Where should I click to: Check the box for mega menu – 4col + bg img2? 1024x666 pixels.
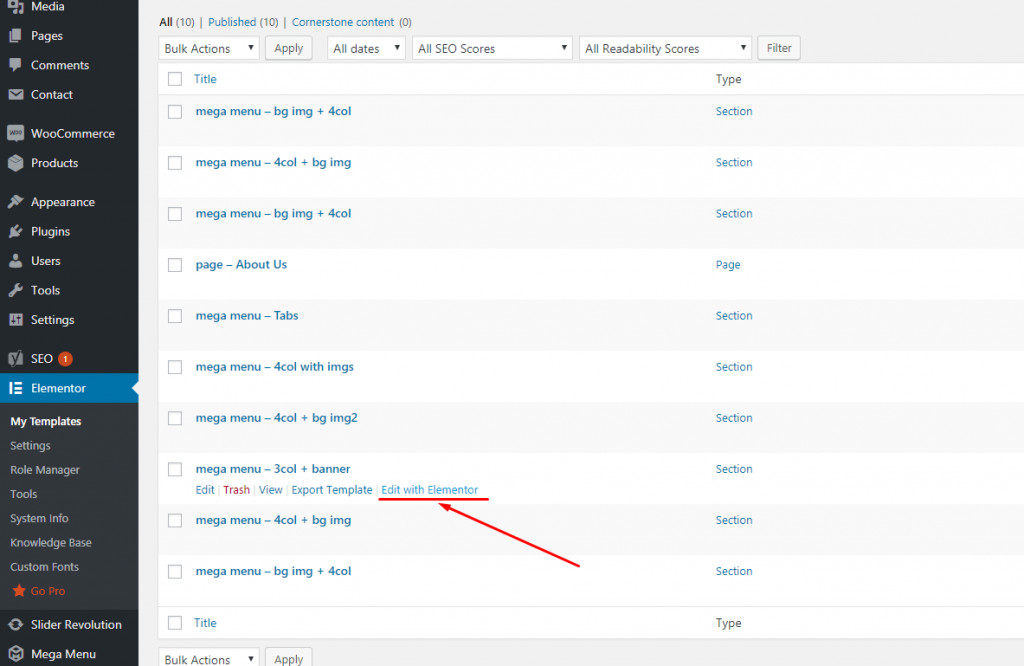pos(175,419)
